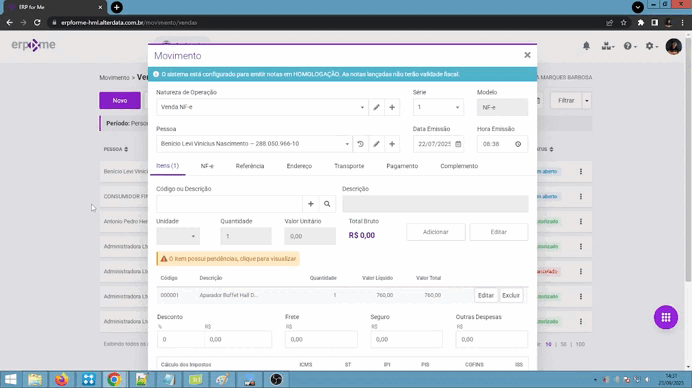This screenshot has width=692, height=388.
Task: Expand the Natureza de Operação dropdown
Action: [x=362, y=107]
